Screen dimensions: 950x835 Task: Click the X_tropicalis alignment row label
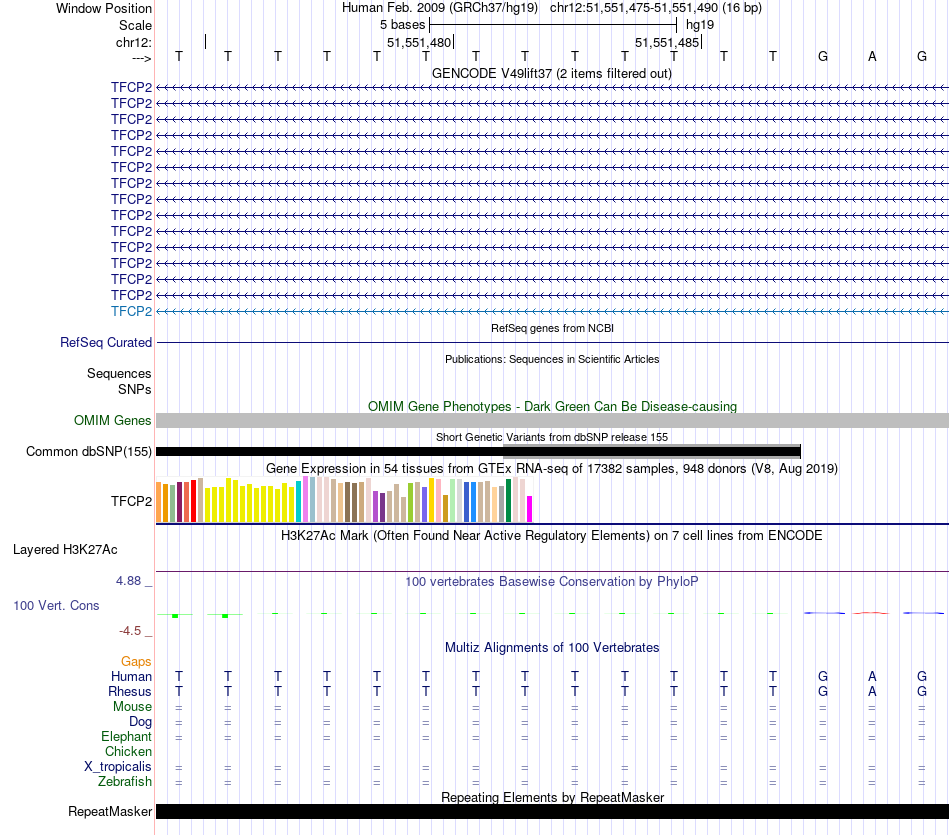coord(118,767)
